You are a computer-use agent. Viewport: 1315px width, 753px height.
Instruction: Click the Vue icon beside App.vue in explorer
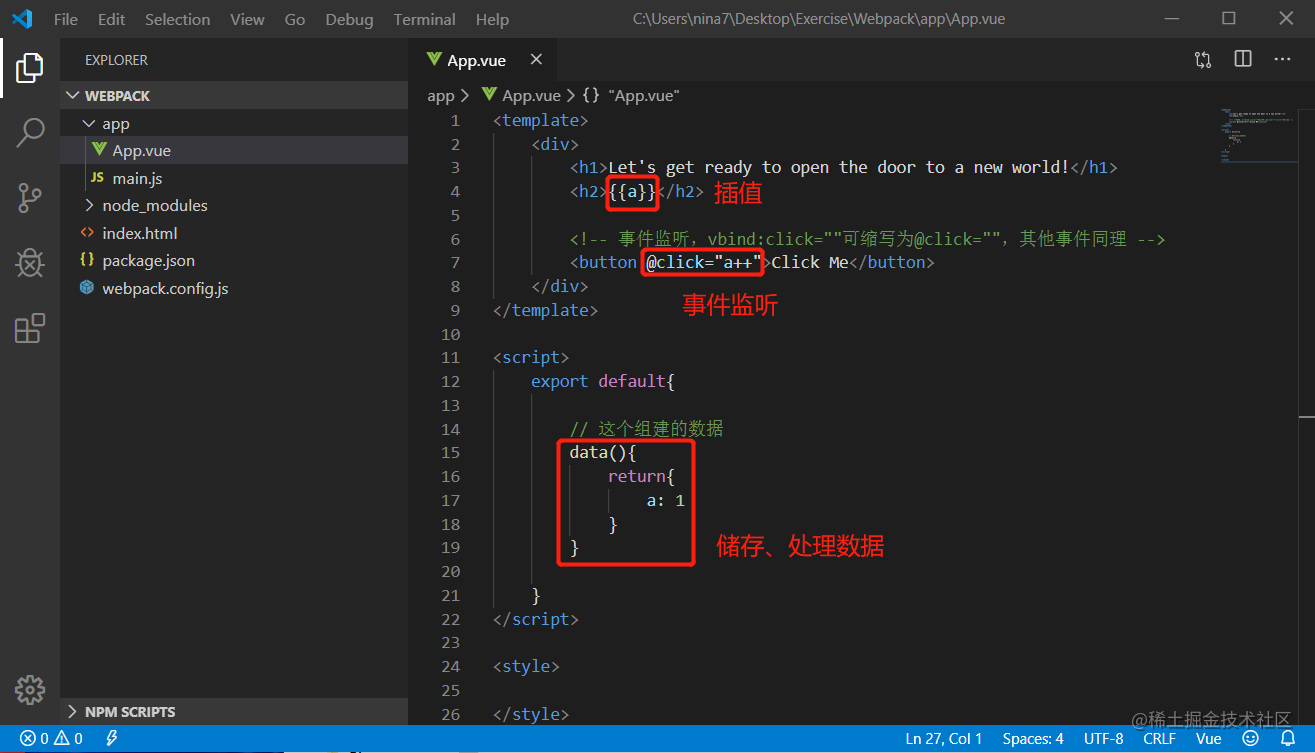99,150
